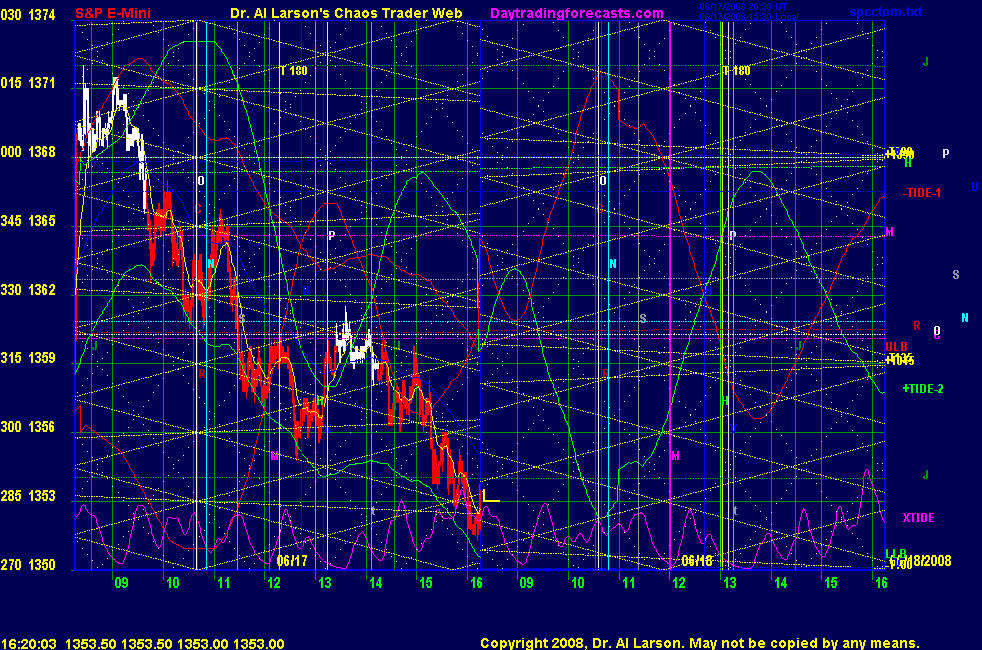Click the "spcctom.txt" file name label
Image resolution: width=982 pixels, height=650 pixels.
886,12
